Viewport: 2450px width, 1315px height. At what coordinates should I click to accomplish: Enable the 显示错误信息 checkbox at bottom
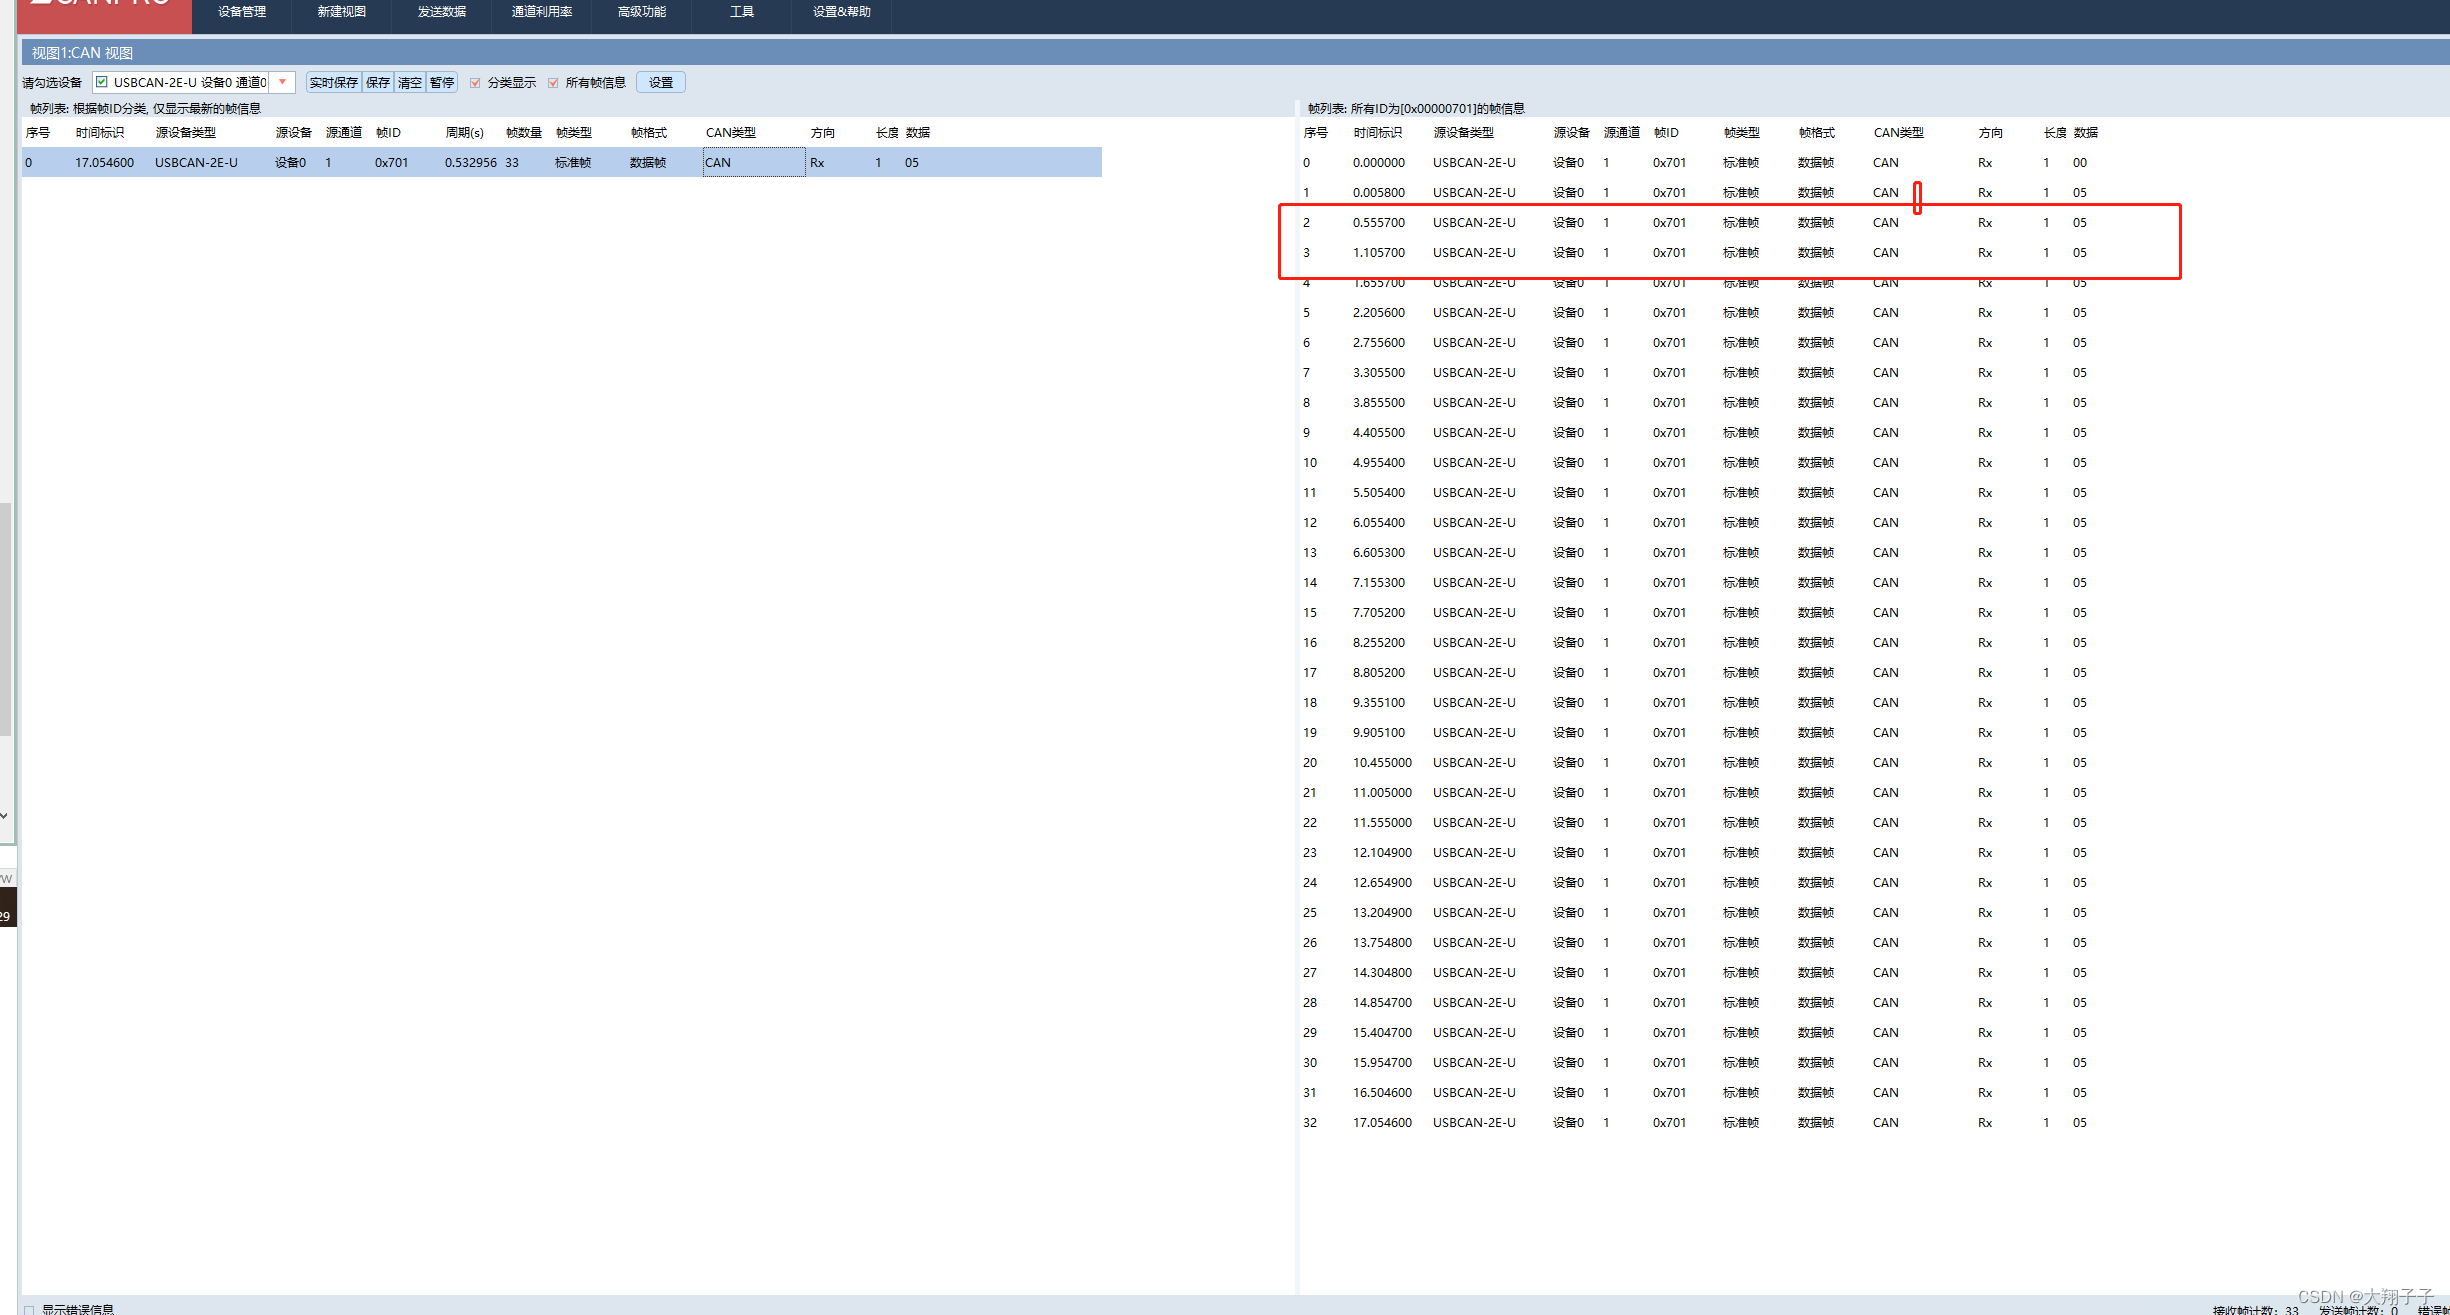click(x=29, y=1309)
